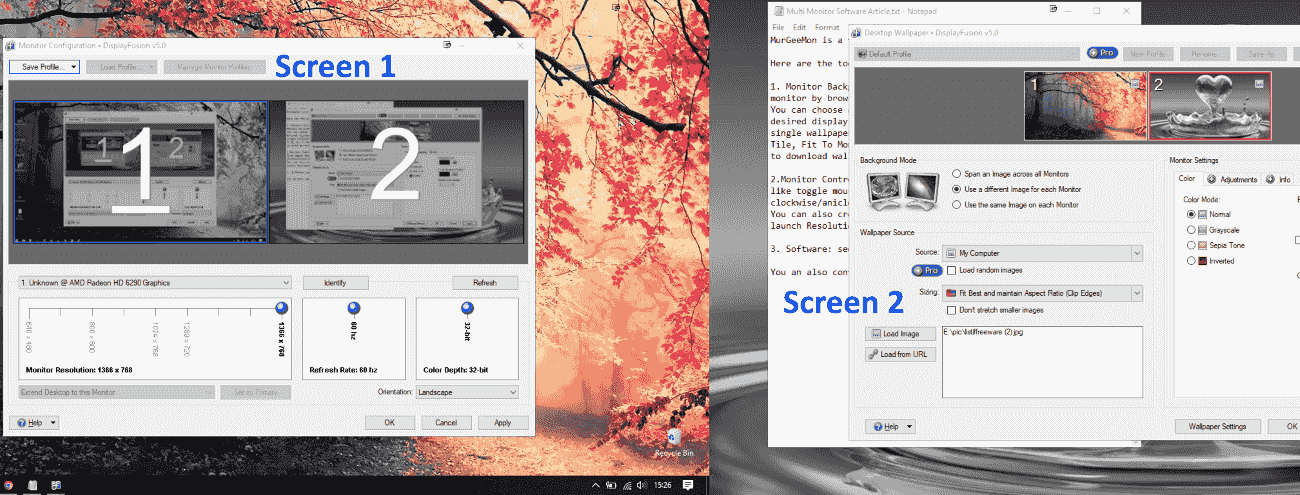Click the Pro badge next to Load random images
This screenshot has height=495, width=1300.
click(x=927, y=270)
